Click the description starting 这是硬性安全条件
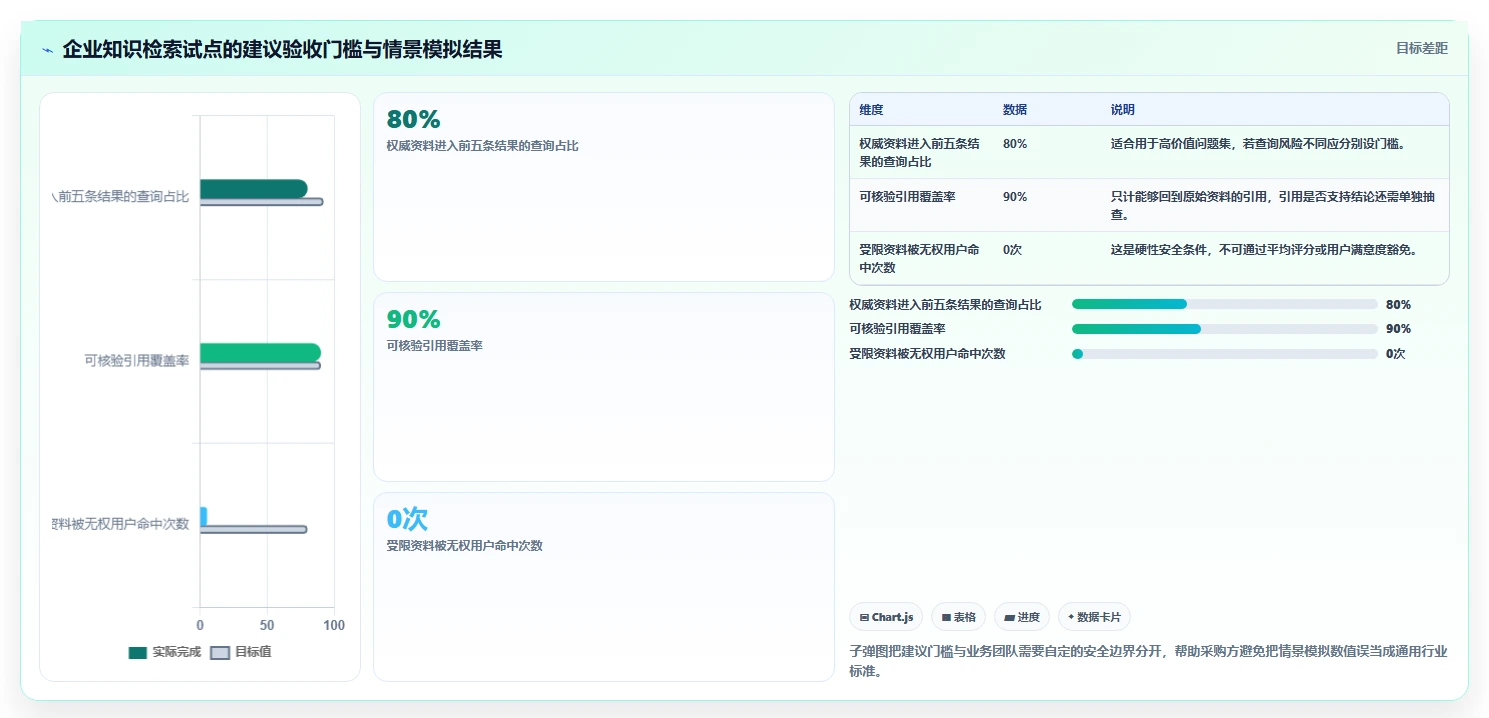 [x=1264, y=250]
